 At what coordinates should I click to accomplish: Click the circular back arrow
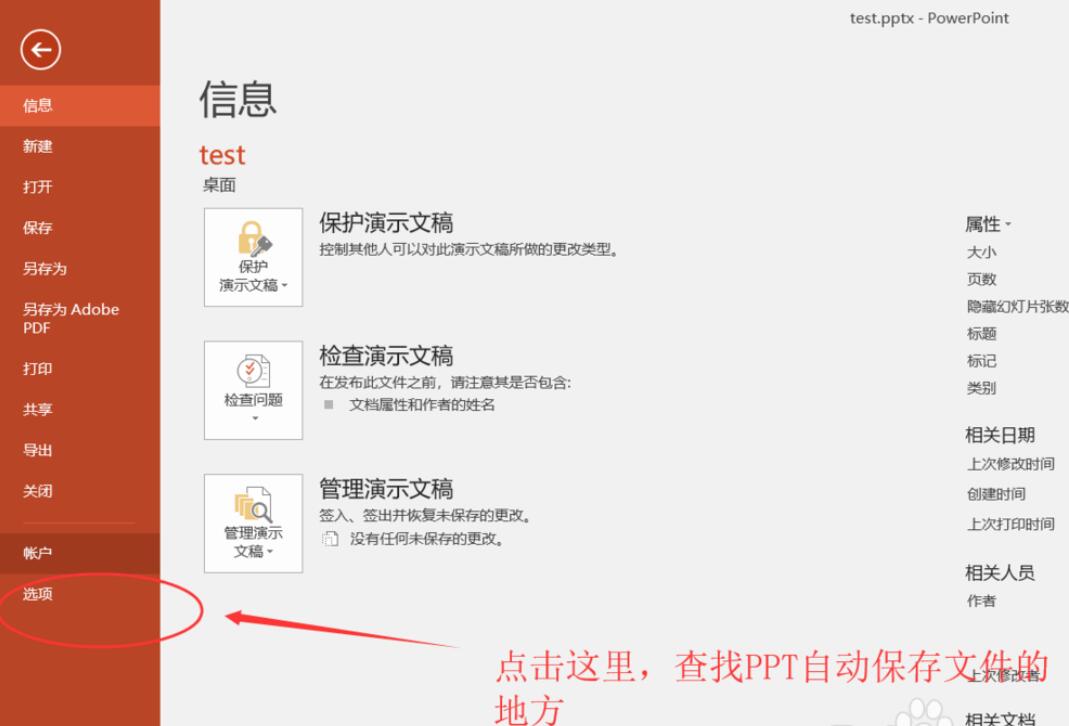[39, 48]
